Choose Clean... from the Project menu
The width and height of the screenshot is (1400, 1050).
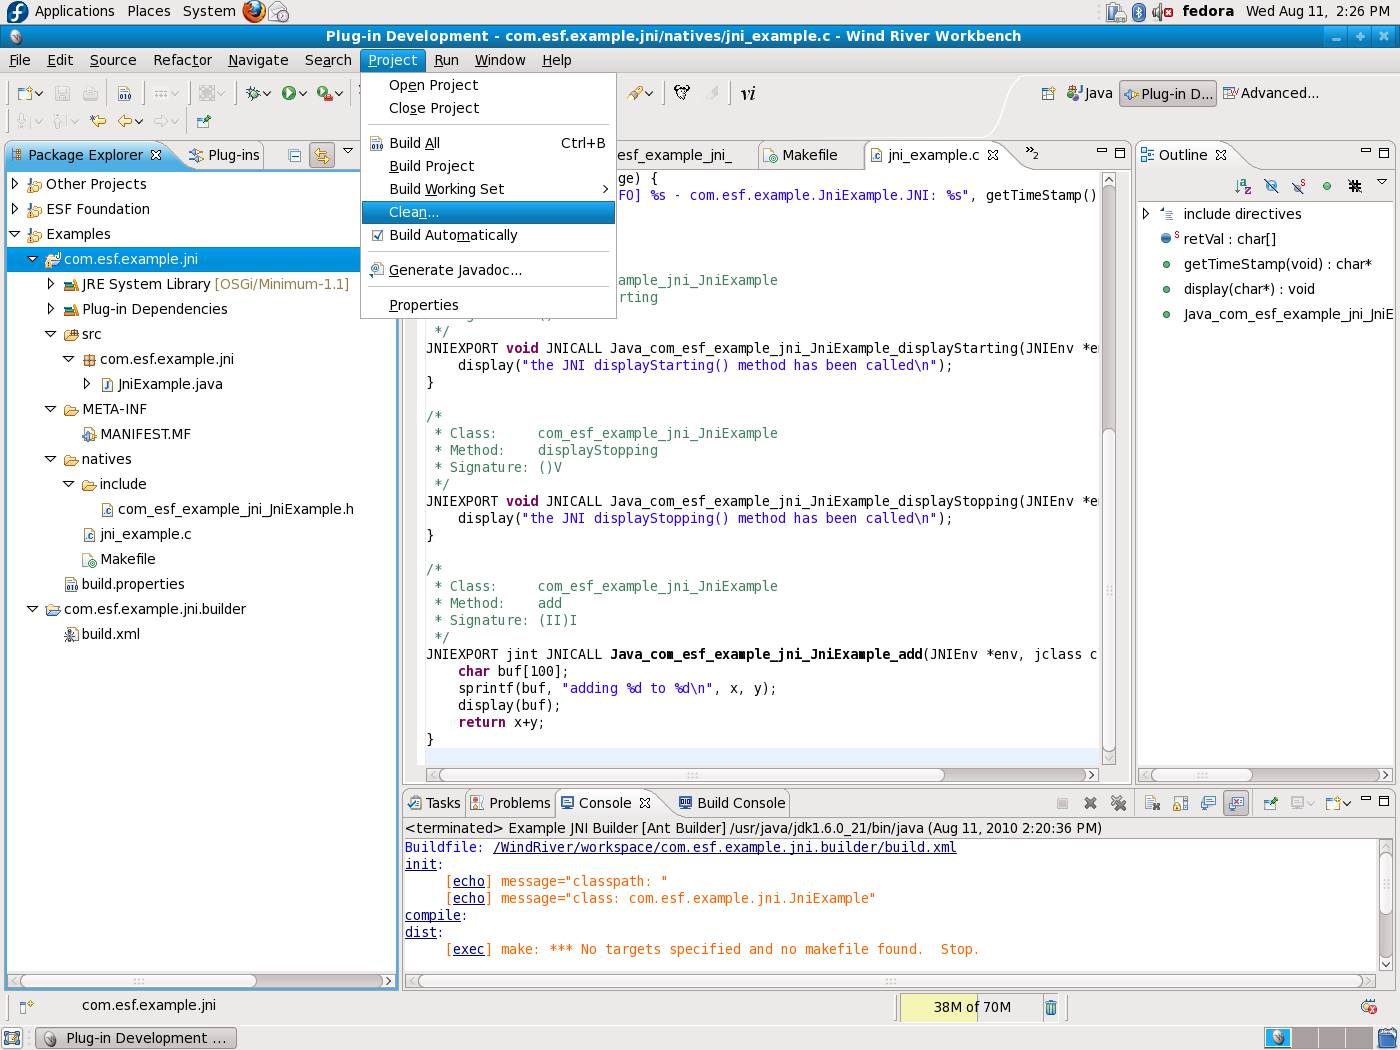tap(488, 212)
